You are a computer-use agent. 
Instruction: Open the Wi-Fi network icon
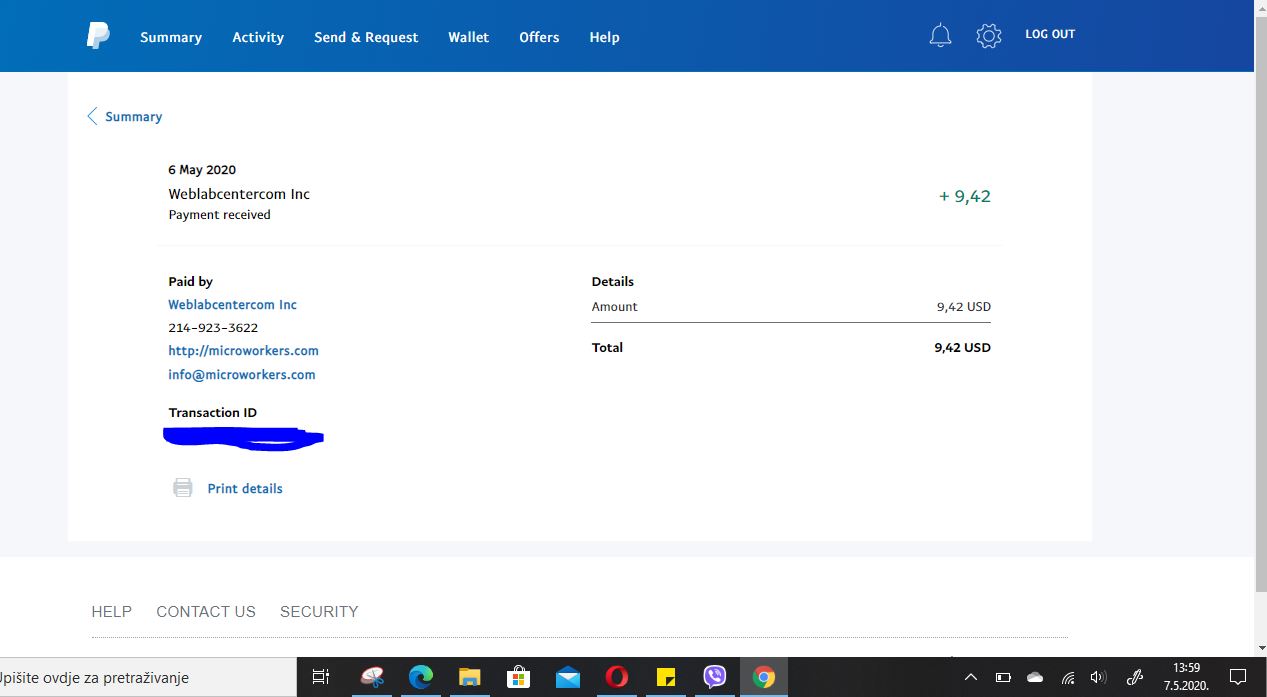click(1068, 677)
